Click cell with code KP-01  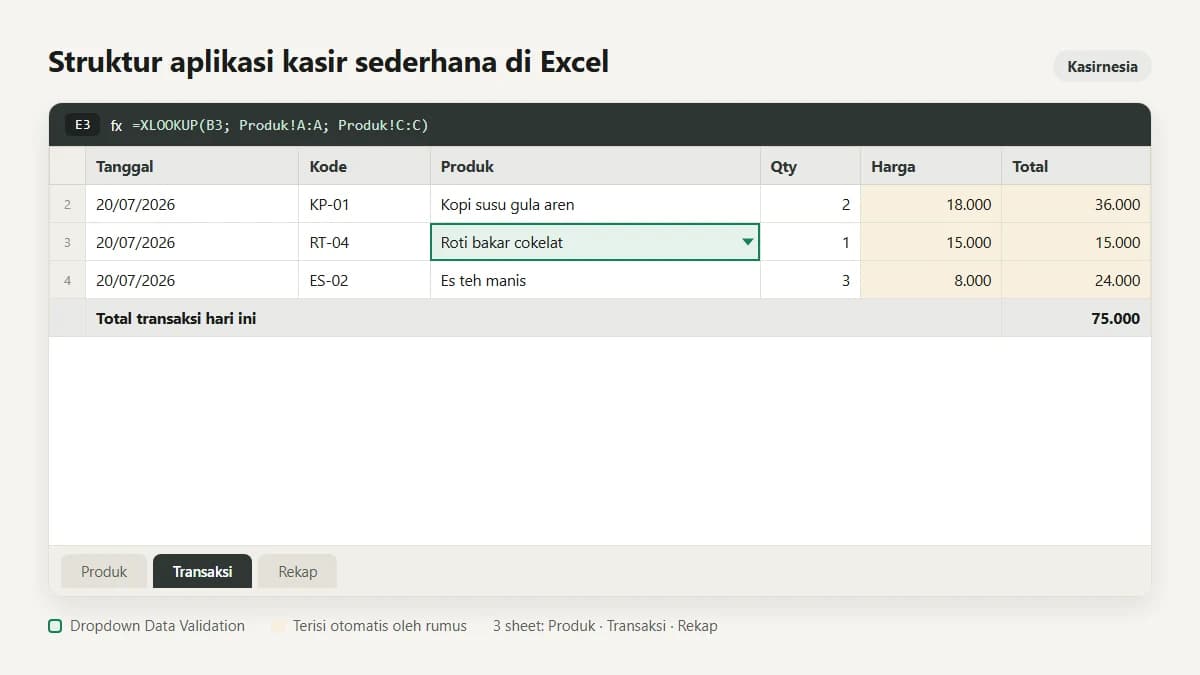pyautogui.click(x=365, y=204)
